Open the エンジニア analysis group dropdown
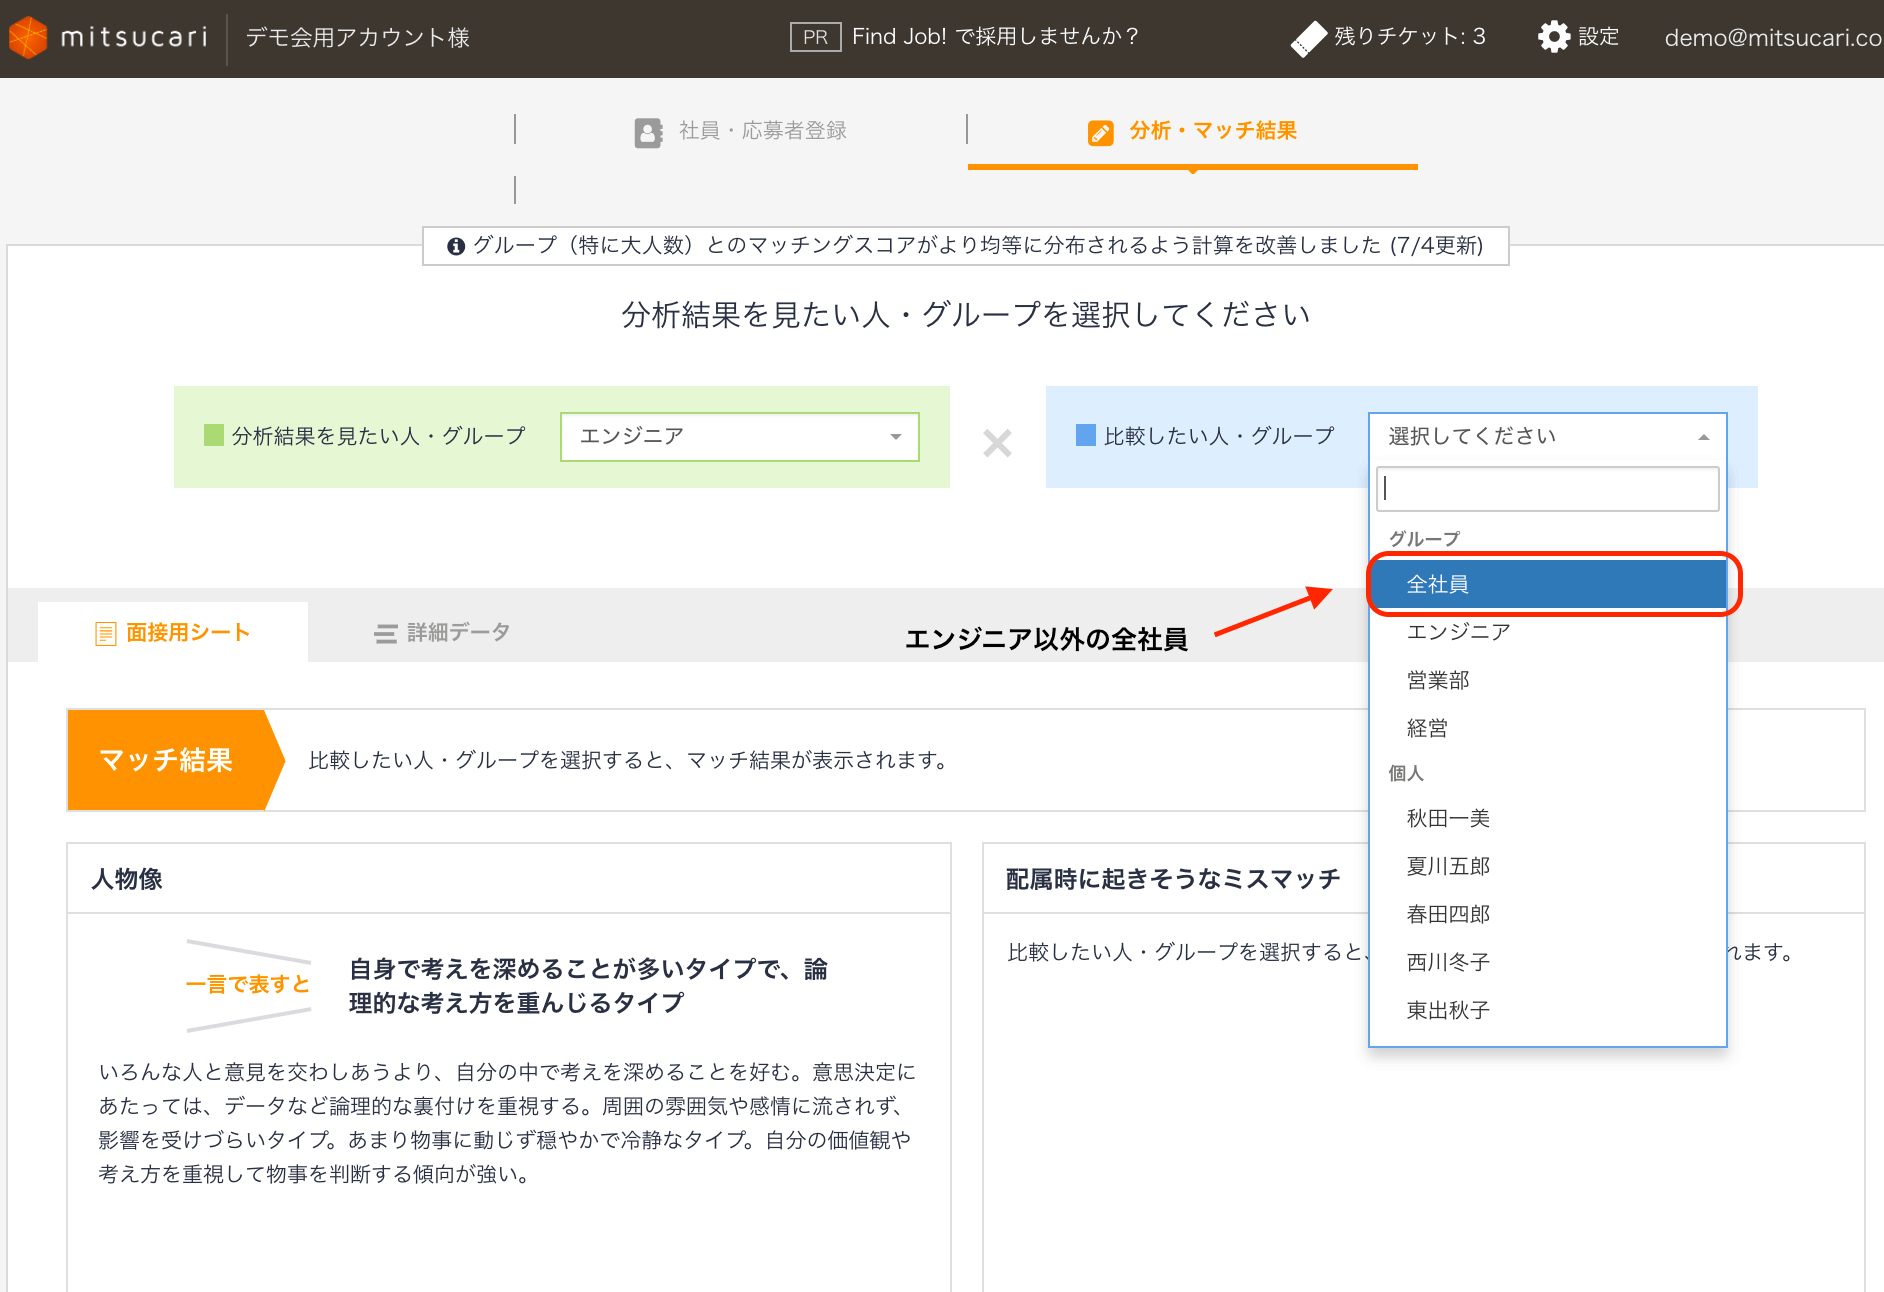 (739, 437)
